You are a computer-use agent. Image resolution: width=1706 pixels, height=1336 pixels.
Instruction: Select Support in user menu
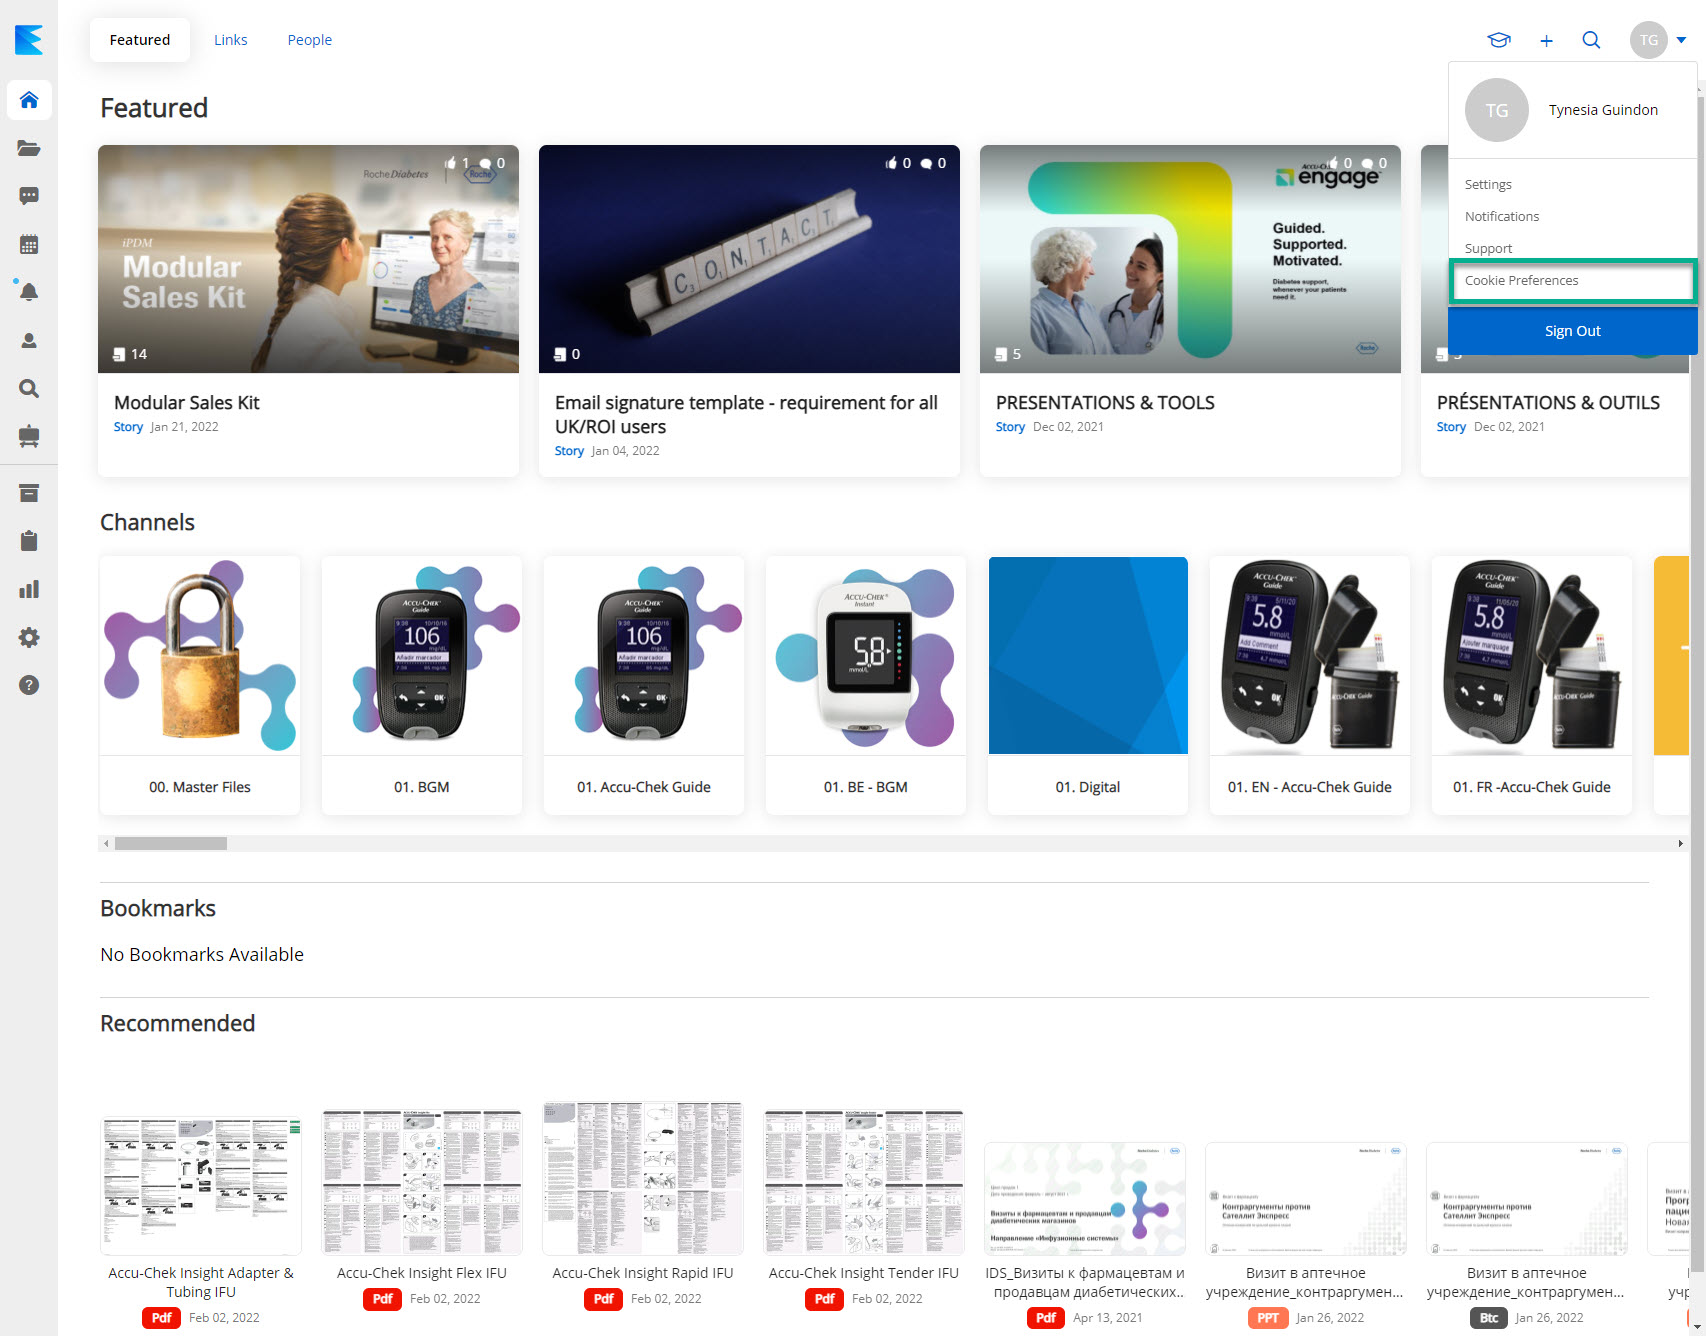point(1489,248)
